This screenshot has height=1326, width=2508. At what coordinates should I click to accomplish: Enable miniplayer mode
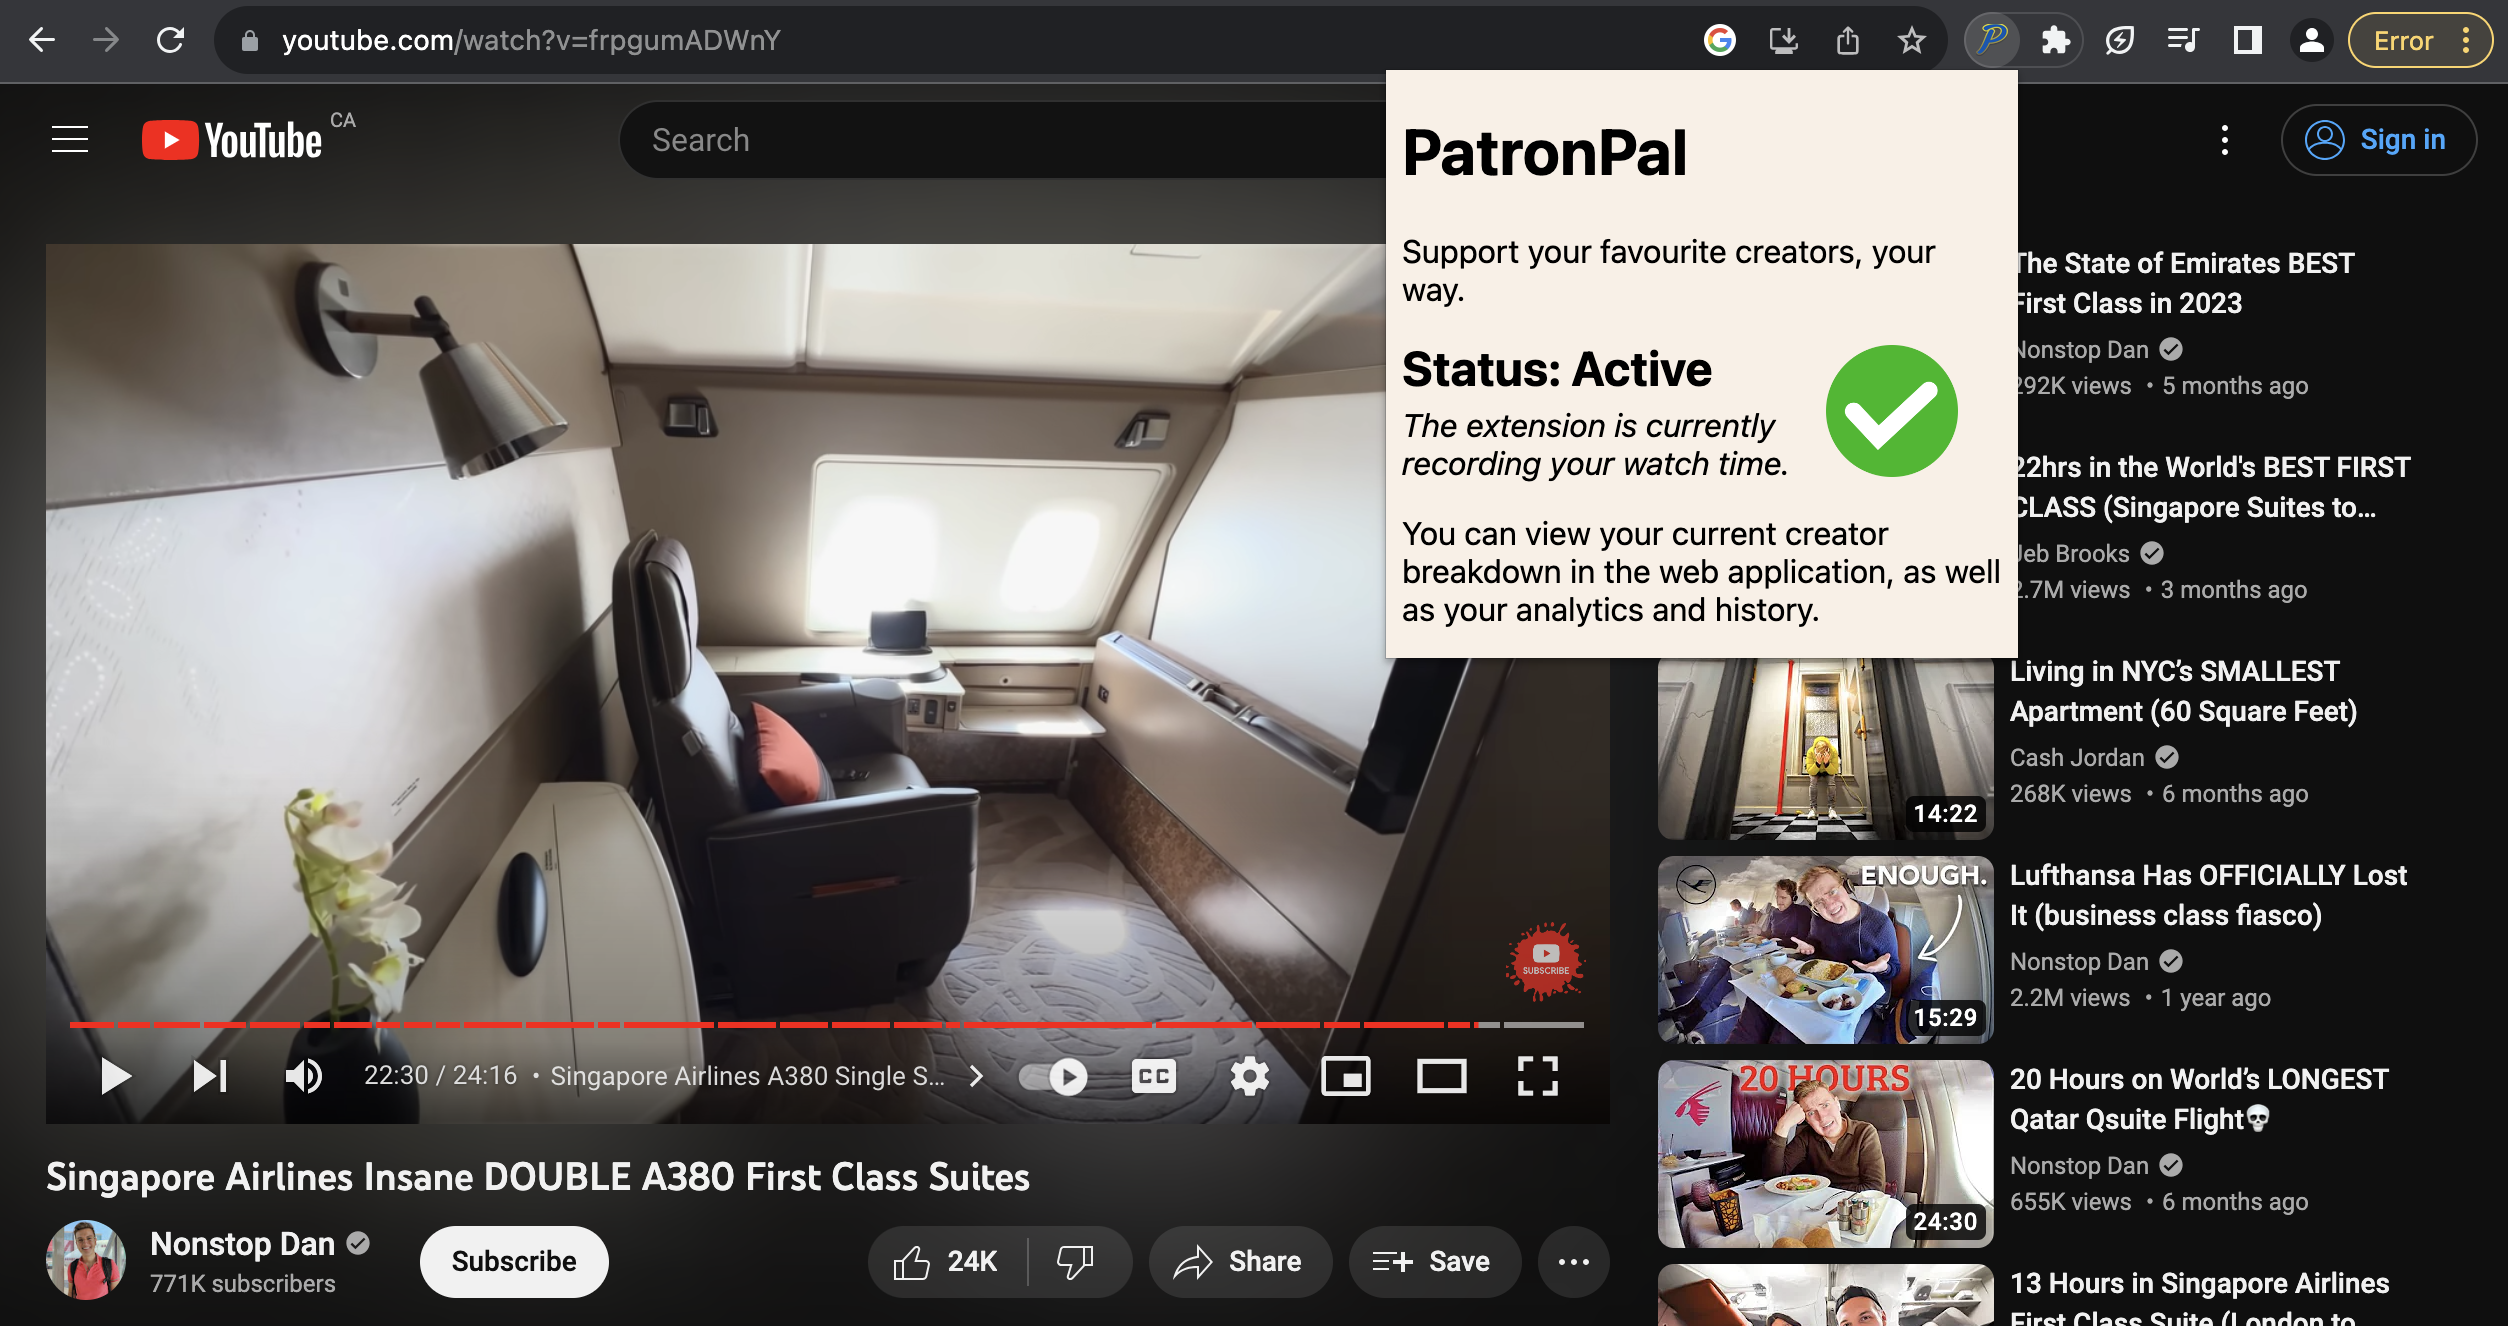(1345, 1077)
